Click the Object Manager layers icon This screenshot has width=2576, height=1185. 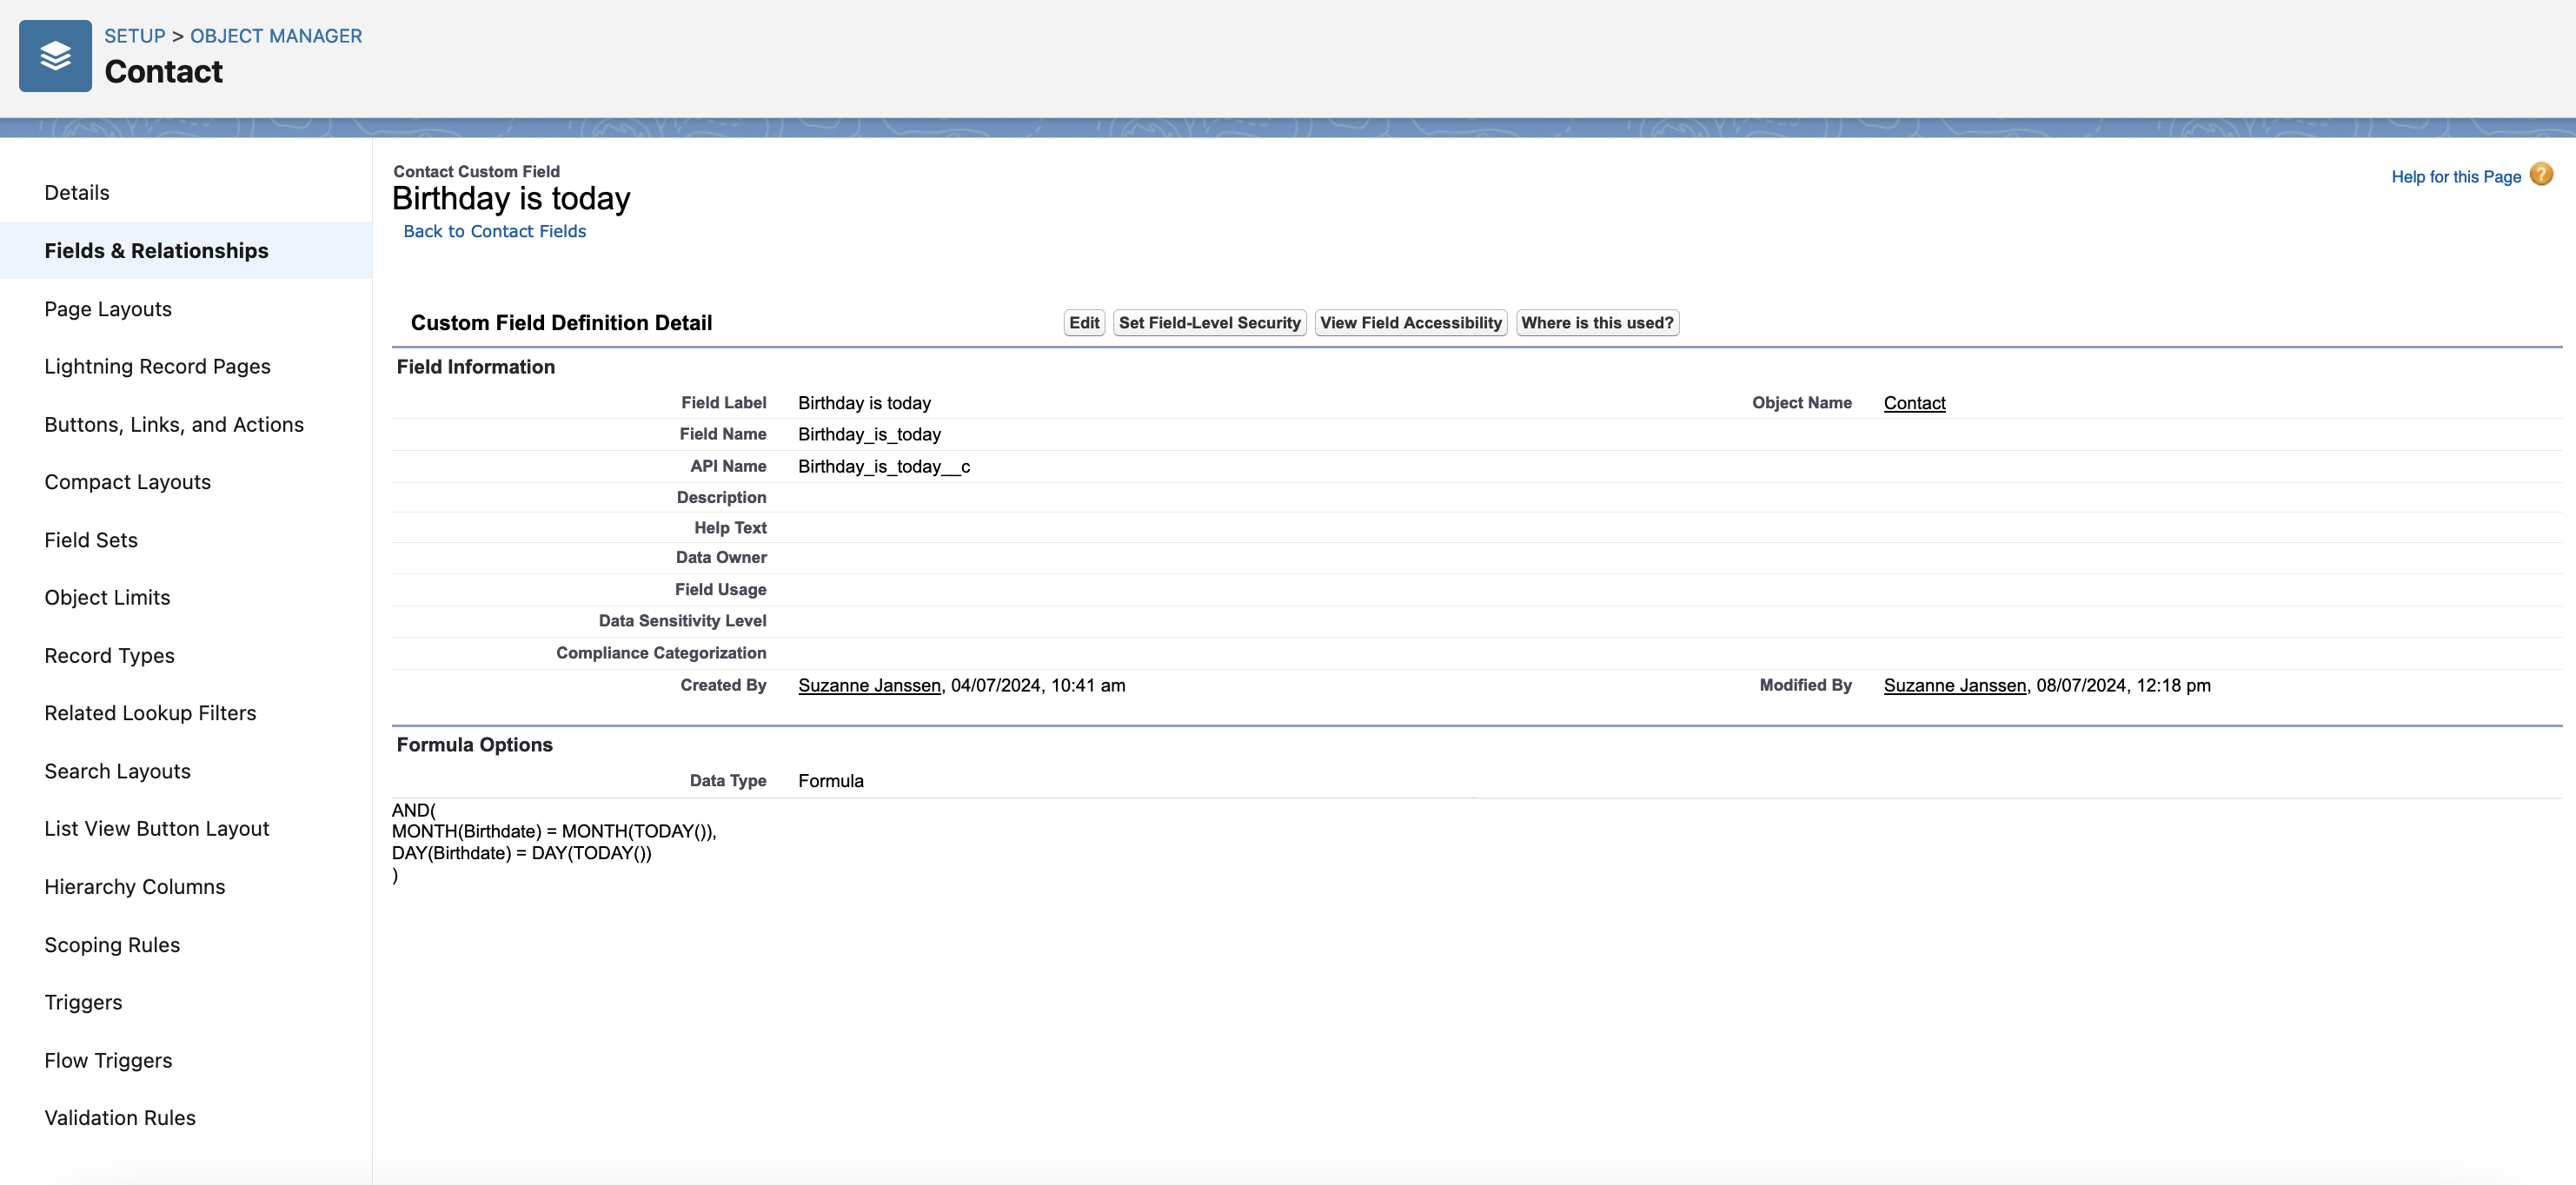click(x=55, y=56)
